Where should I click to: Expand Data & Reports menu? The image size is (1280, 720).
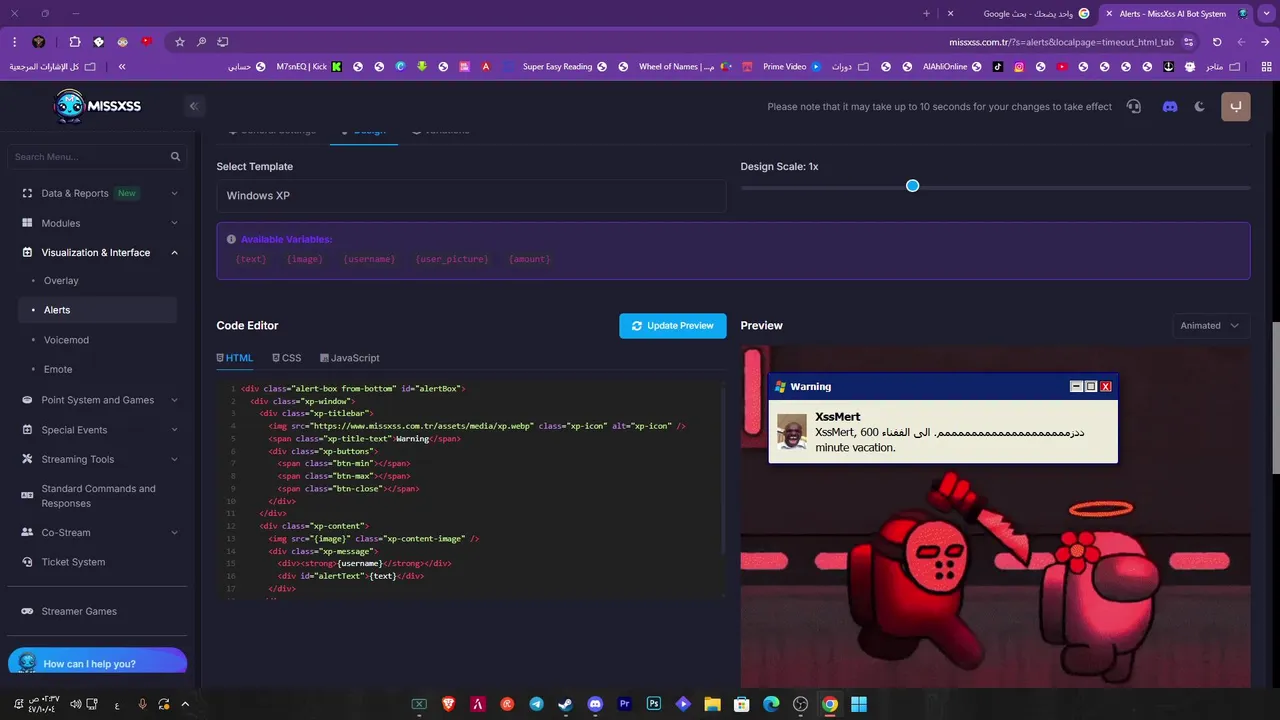pyautogui.click(x=100, y=193)
